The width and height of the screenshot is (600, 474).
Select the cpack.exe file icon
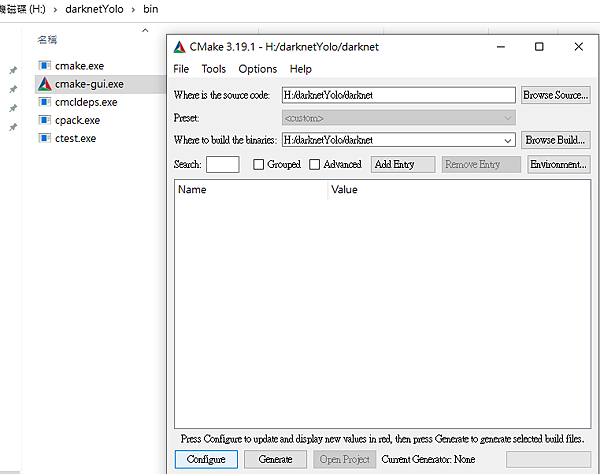[44, 120]
